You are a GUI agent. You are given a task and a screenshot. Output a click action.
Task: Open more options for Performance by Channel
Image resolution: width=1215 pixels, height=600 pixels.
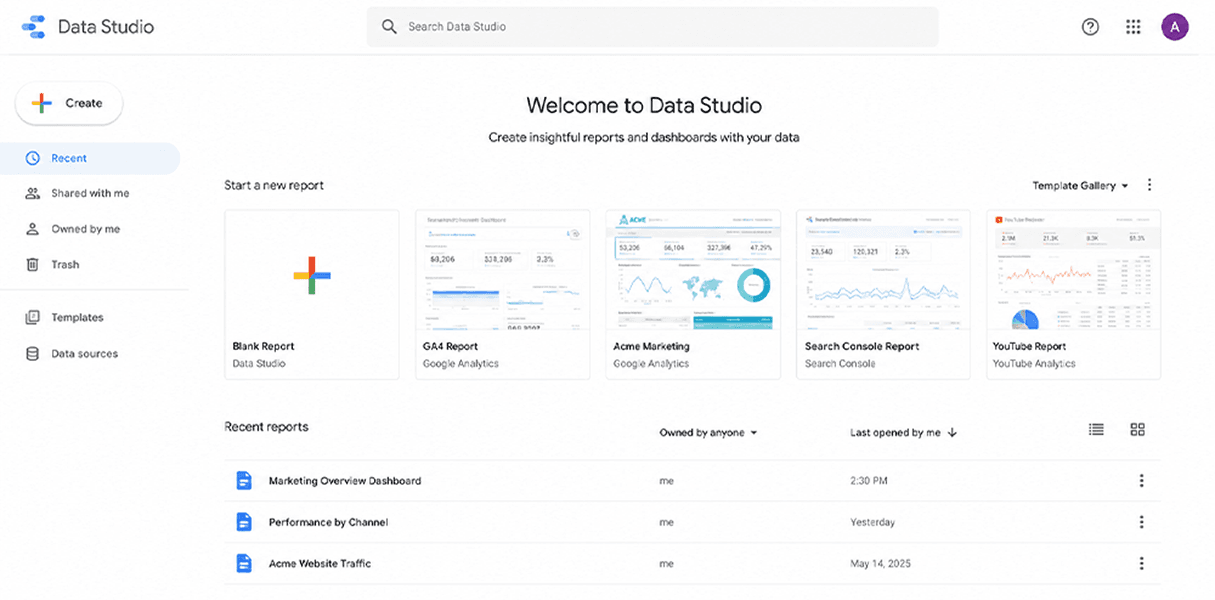pyautogui.click(x=1141, y=522)
